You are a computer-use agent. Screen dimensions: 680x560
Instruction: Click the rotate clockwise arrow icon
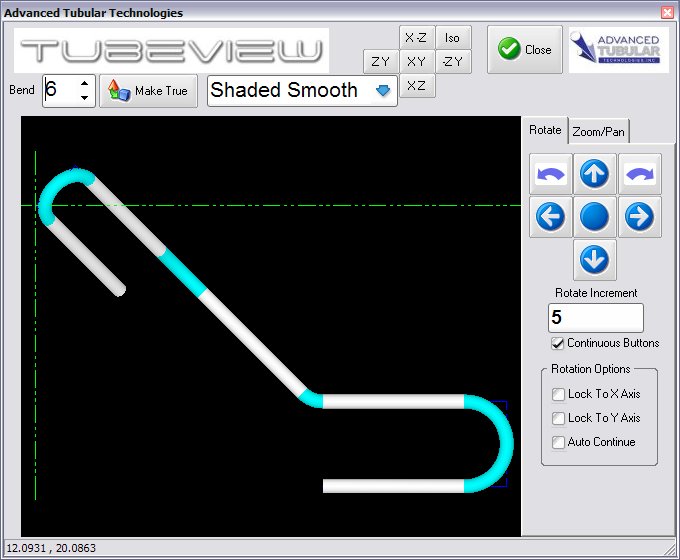point(639,174)
